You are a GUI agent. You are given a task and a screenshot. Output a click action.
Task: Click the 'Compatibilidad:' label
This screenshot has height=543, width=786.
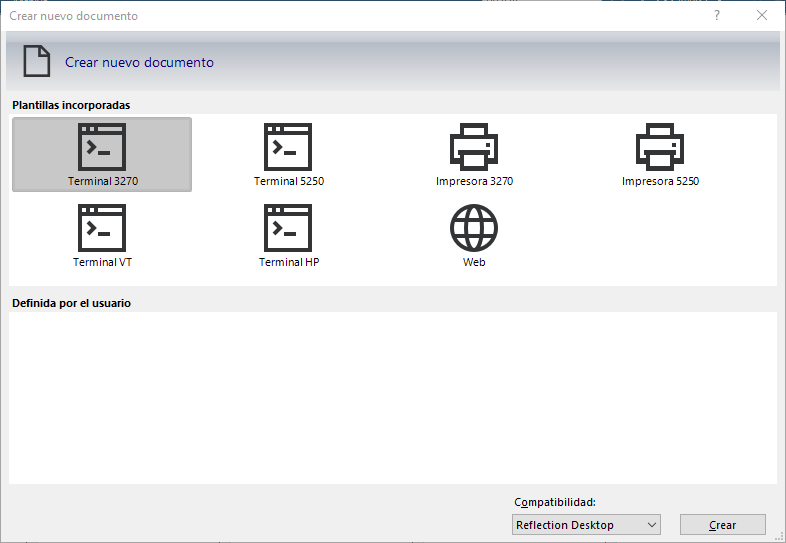tap(555, 502)
